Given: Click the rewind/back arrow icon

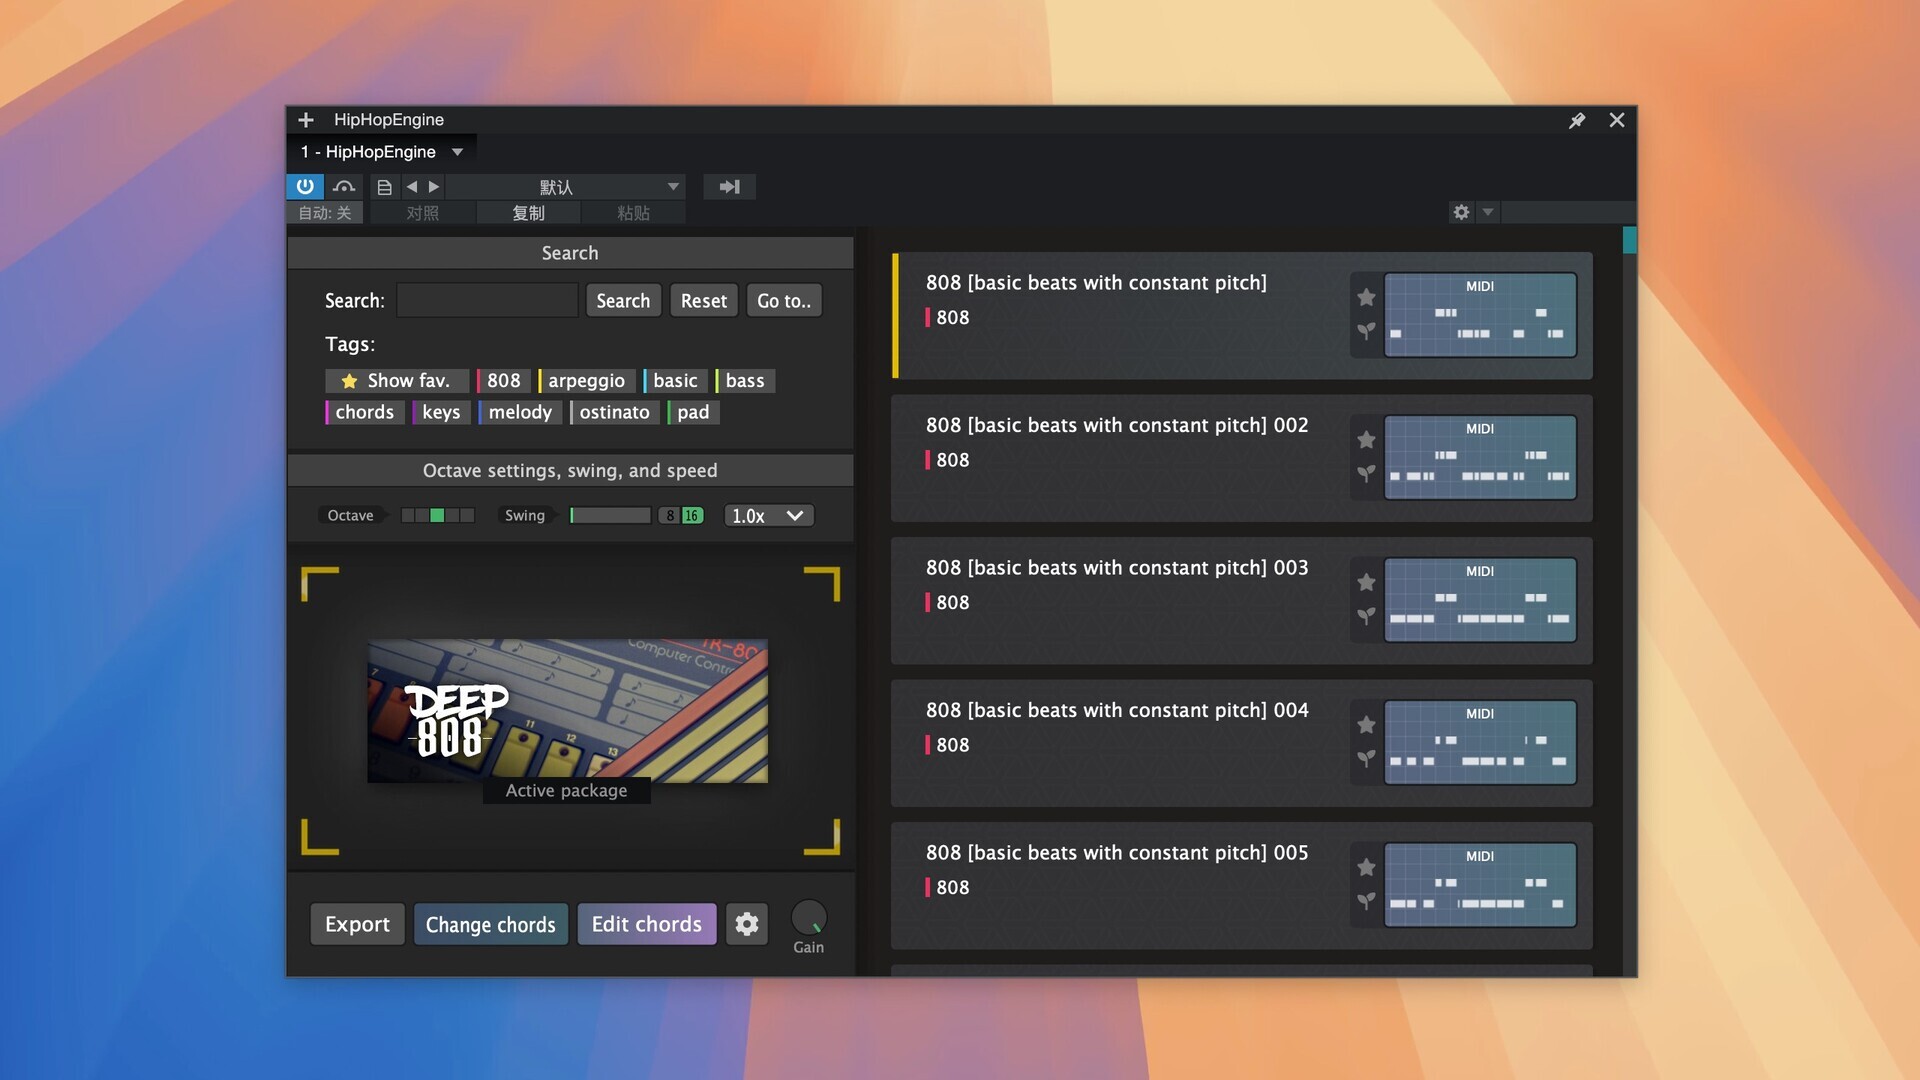Looking at the screenshot, I should tap(414, 186).
